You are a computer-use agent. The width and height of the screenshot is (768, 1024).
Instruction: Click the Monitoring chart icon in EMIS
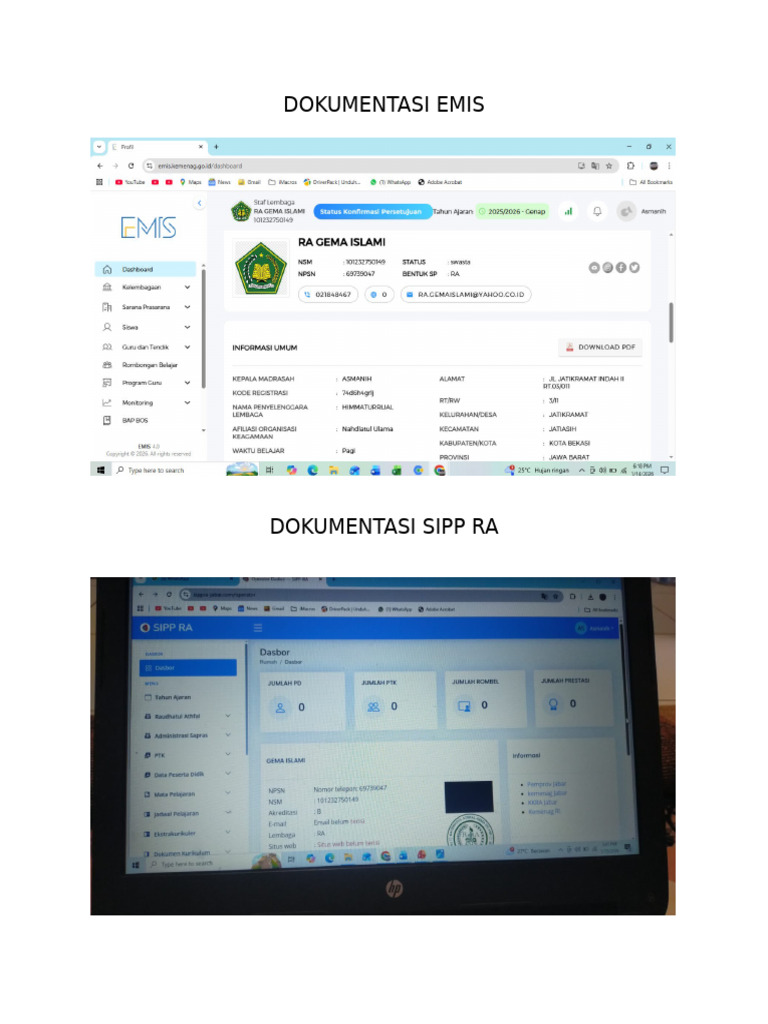click(x=107, y=403)
